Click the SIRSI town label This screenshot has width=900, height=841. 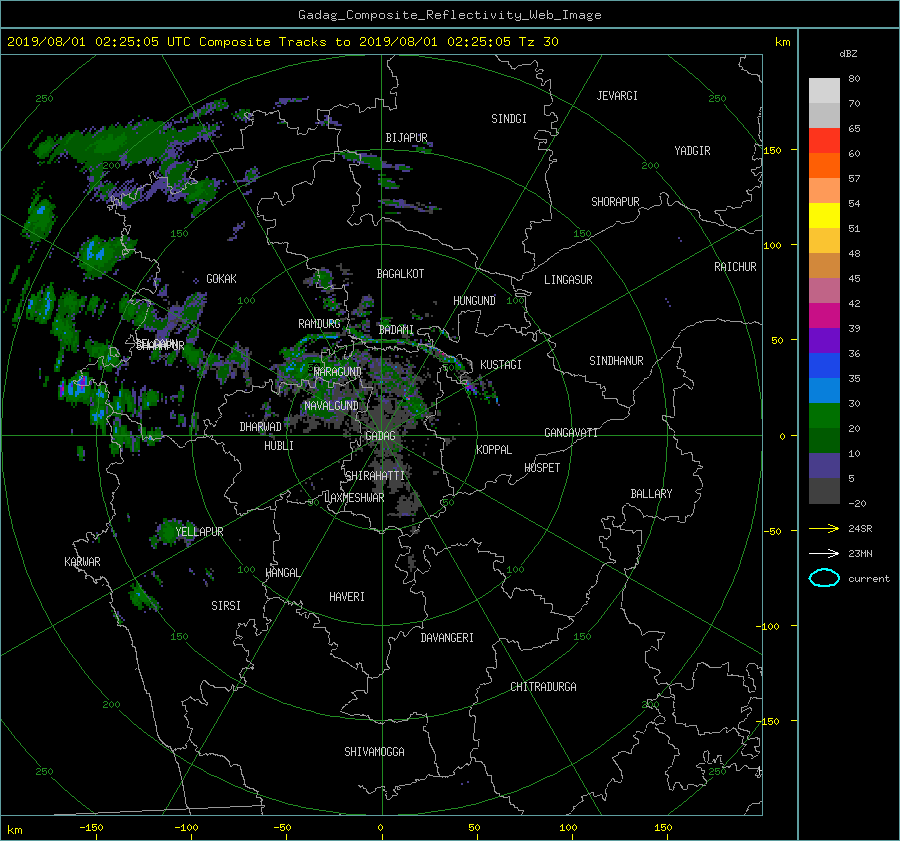pos(226,606)
